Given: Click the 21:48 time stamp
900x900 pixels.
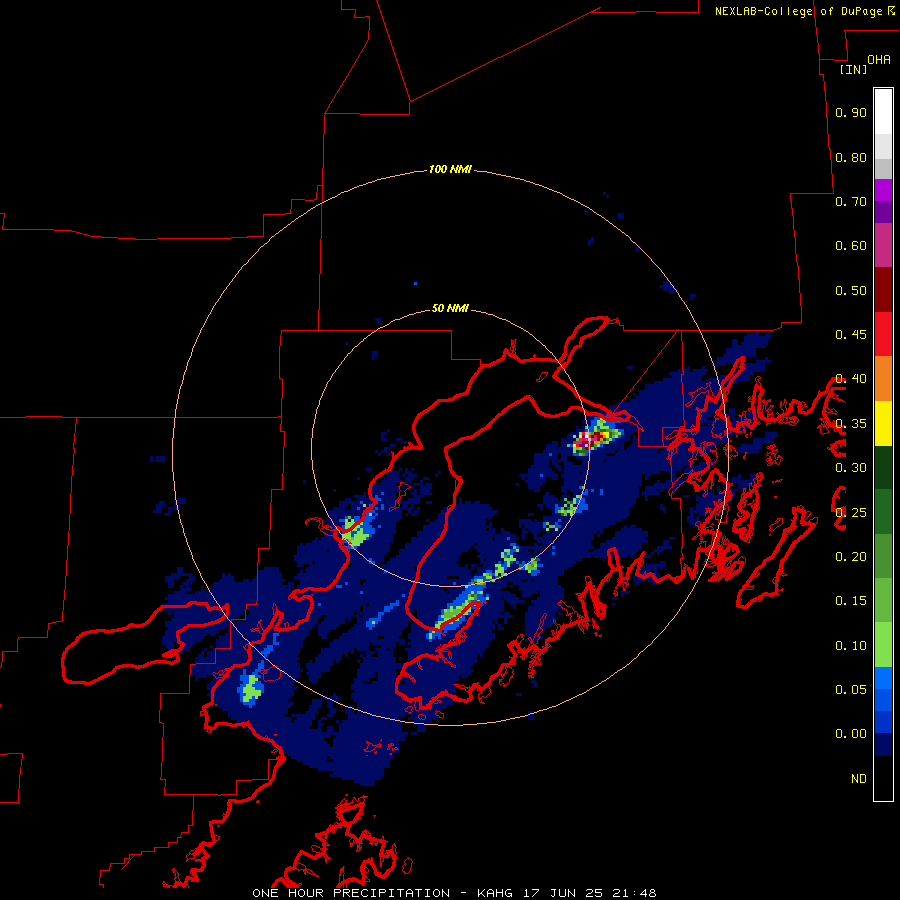Looking at the screenshot, I should pos(632,893).
